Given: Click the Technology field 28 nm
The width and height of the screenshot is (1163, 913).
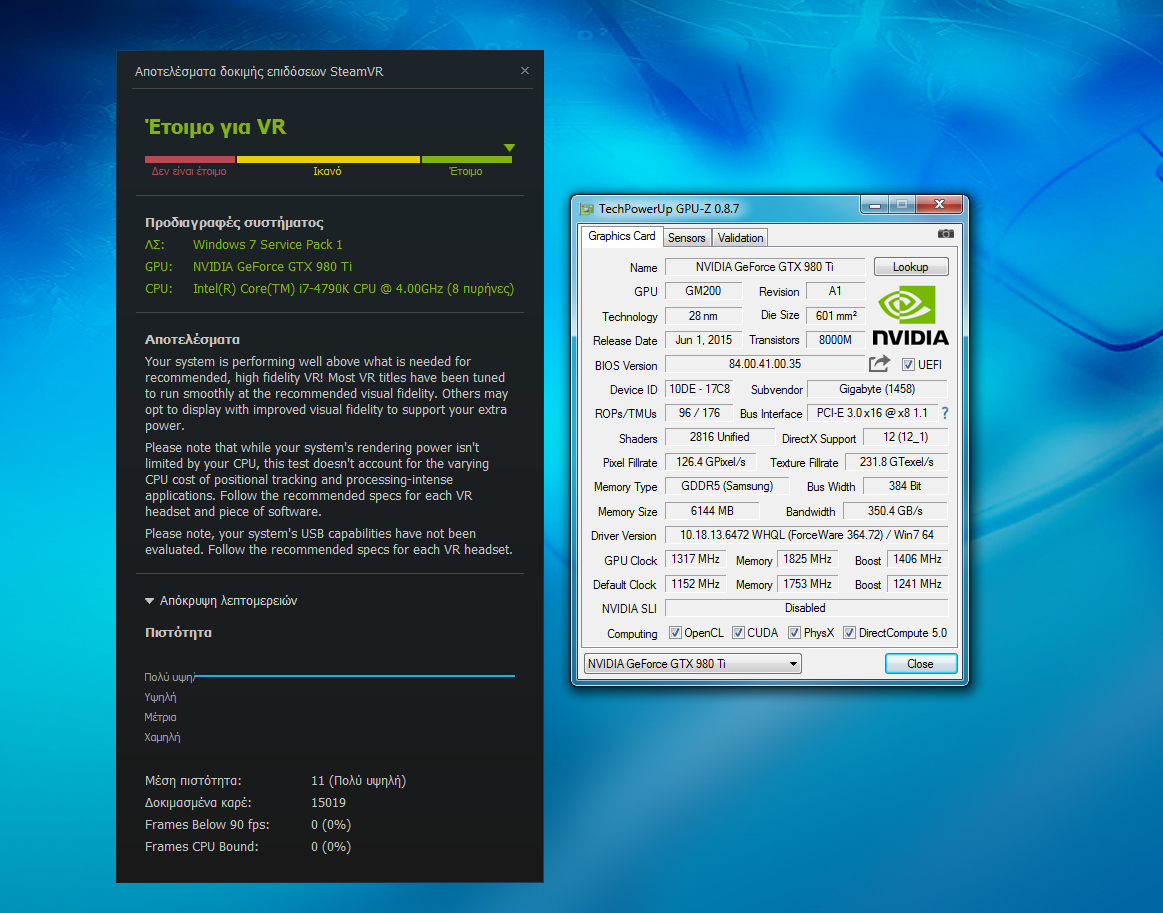Looking at the screenshot, I should (x=703, y=316).
